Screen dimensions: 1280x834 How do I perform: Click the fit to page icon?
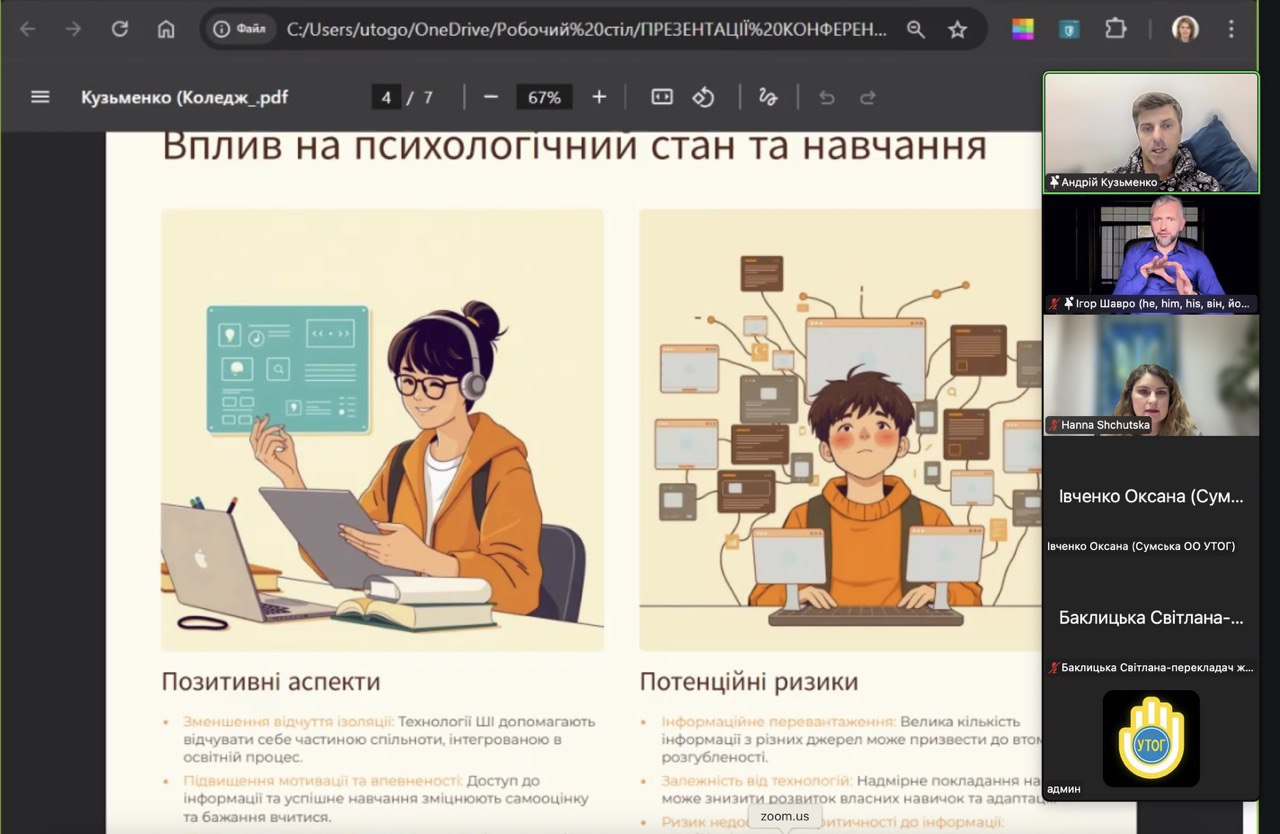pos(662,97)
